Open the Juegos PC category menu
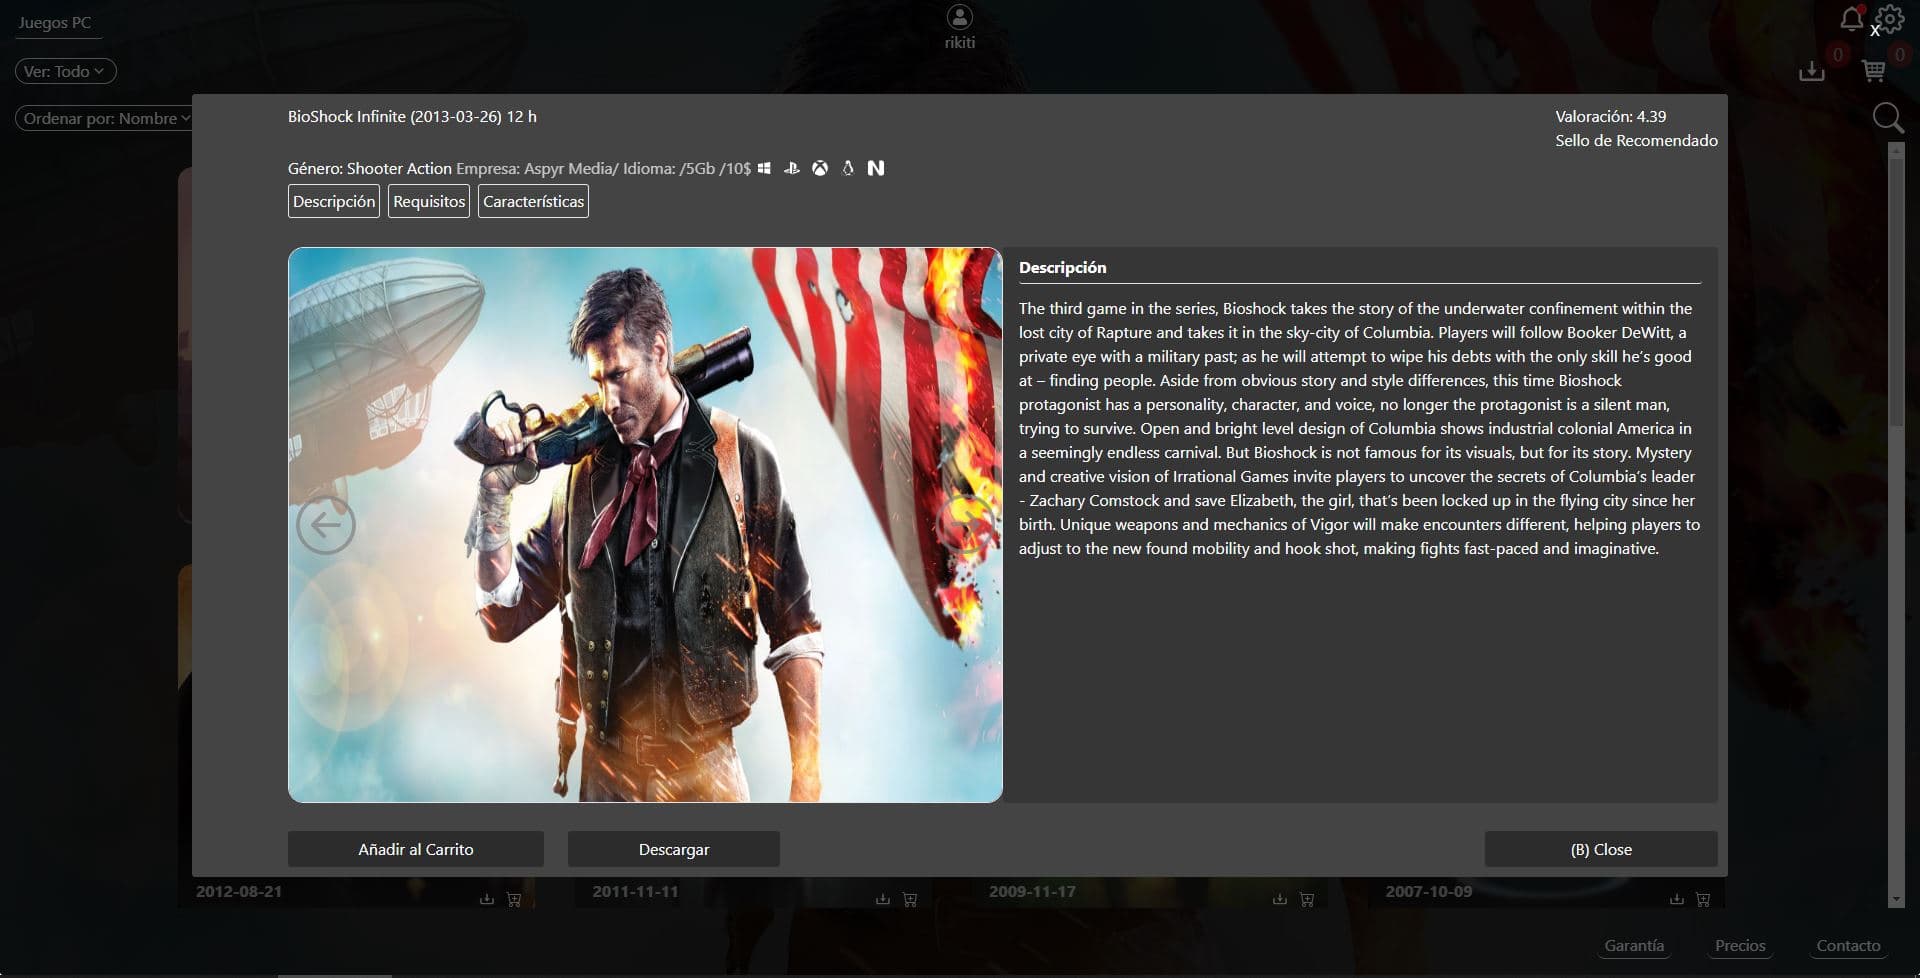This screenshot has height=978, width=1920. click(x=55, y=22)
